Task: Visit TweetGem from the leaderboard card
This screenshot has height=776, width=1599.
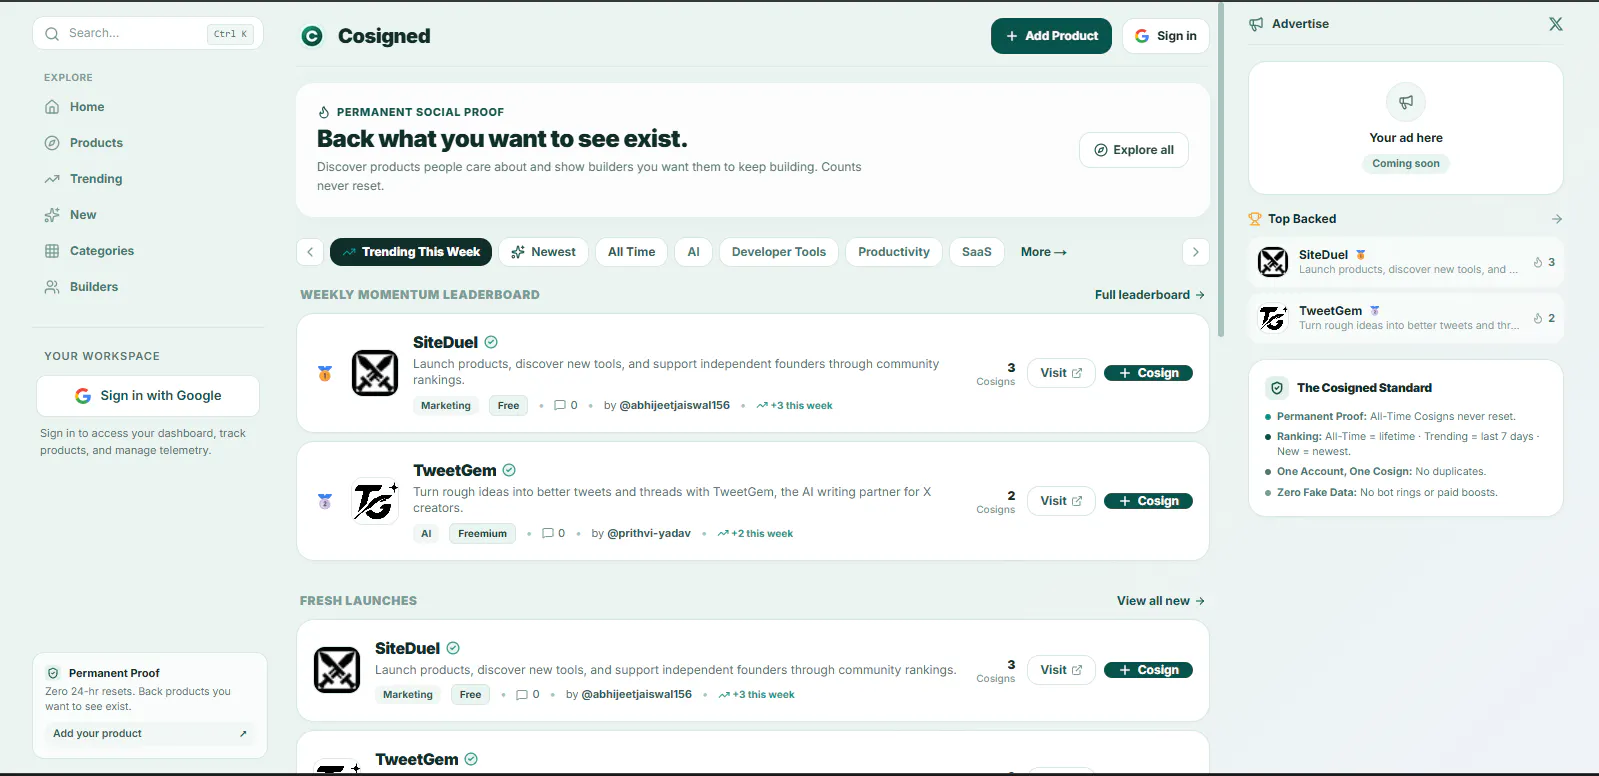Action: click(x=1061, y=501)
